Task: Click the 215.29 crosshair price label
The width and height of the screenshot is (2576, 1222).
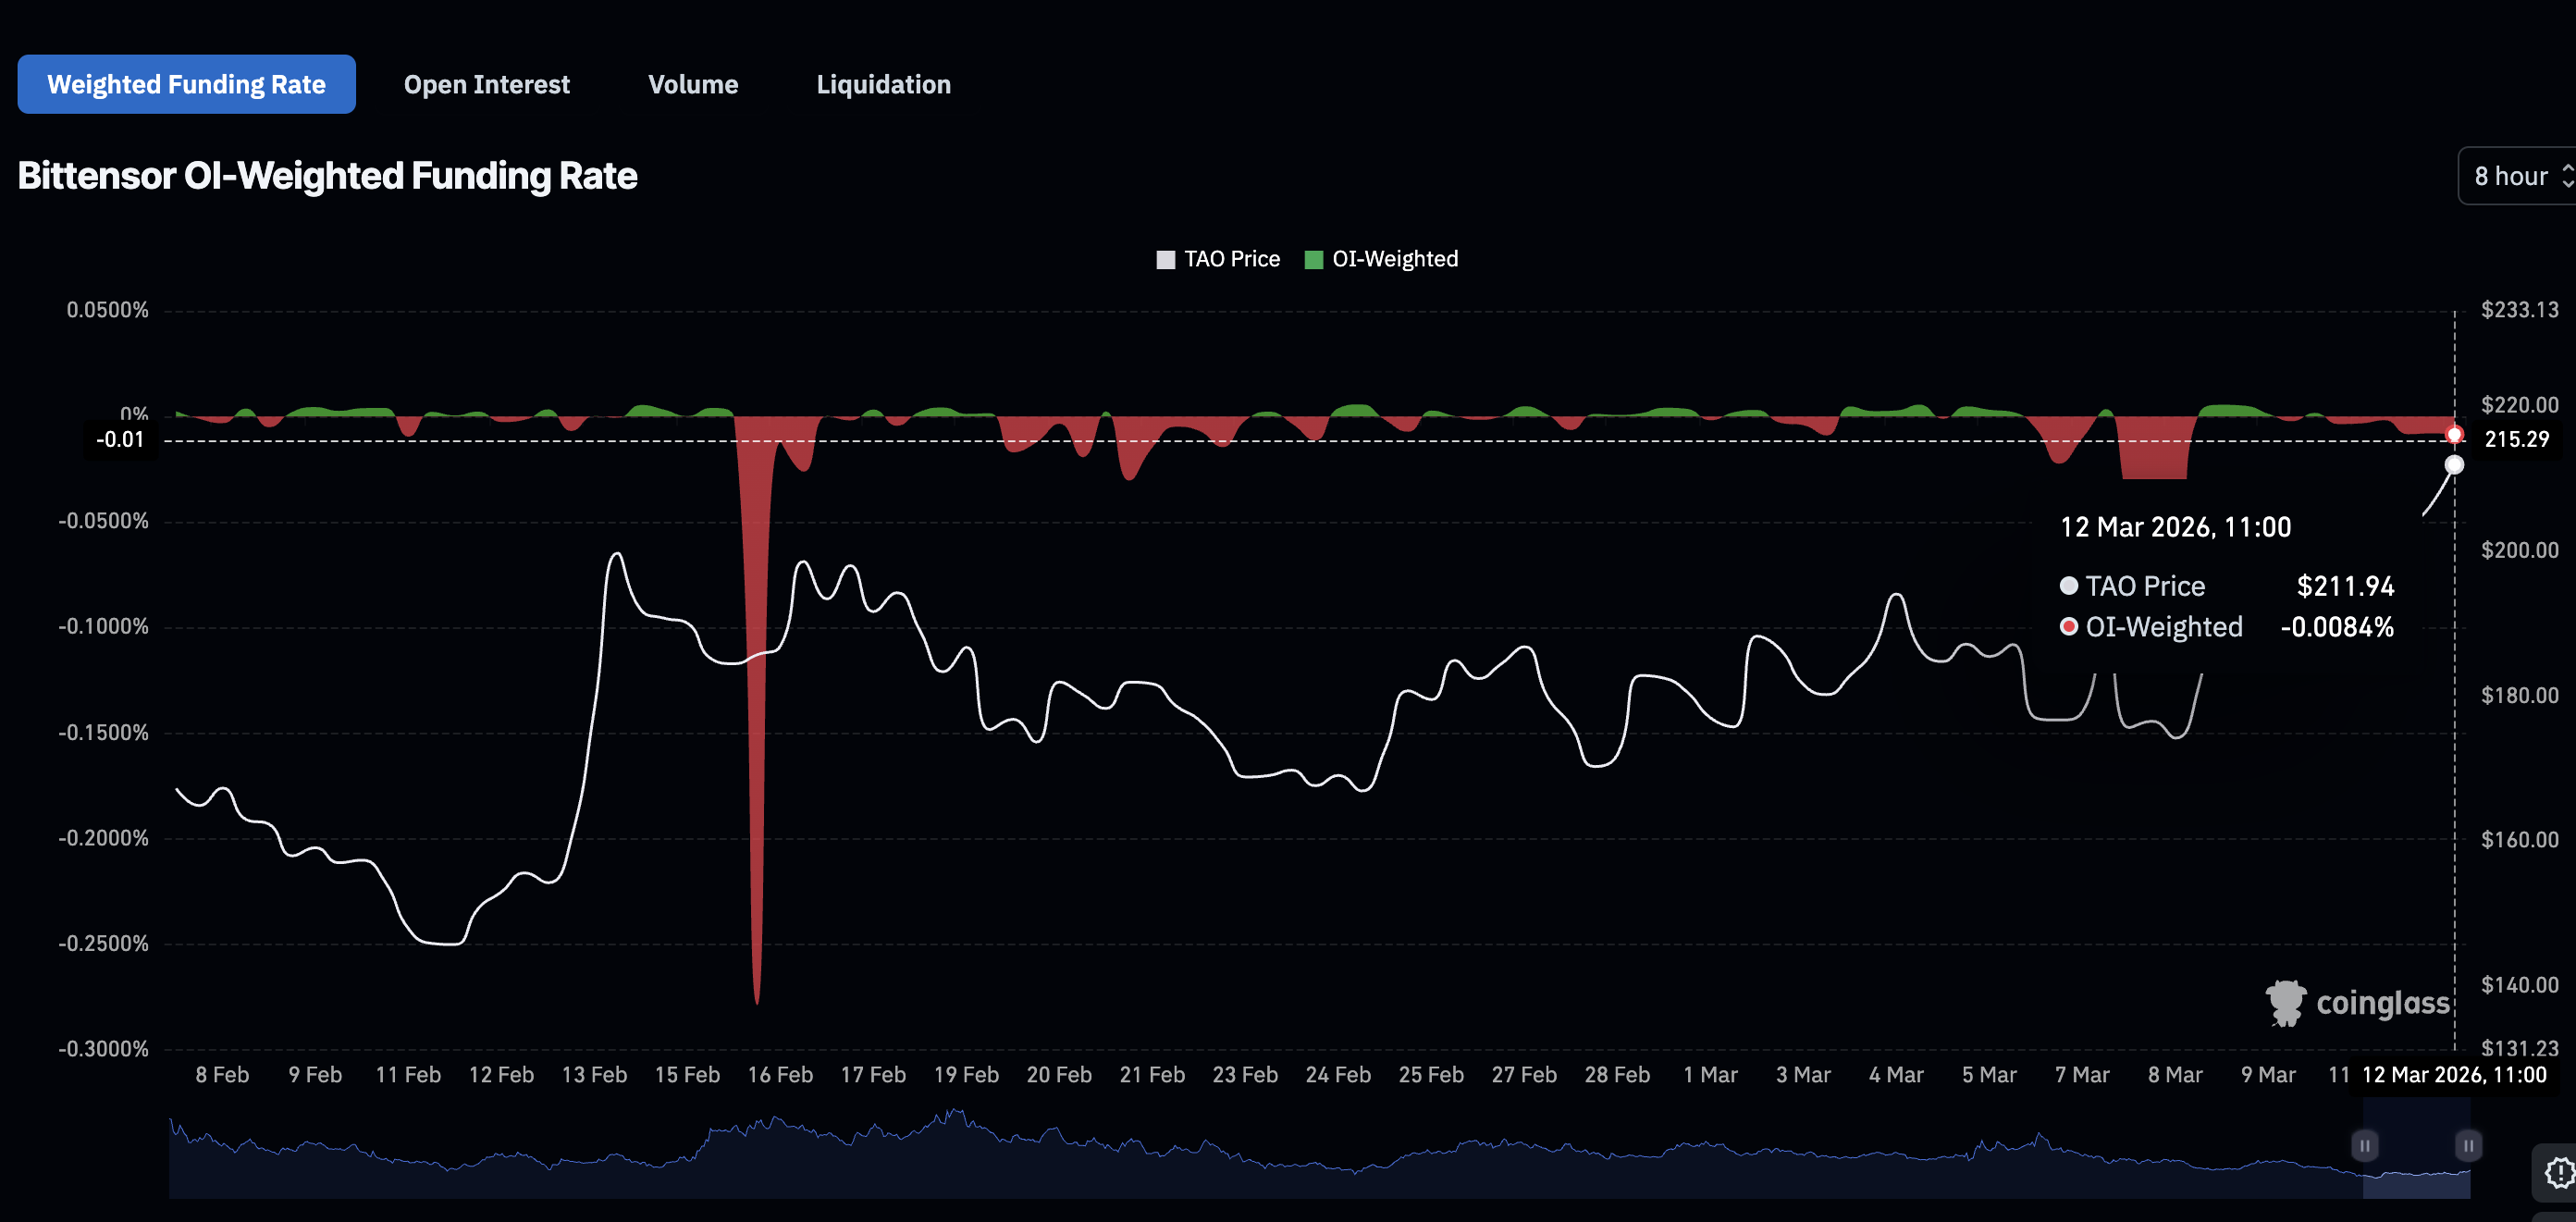Action: 2516,439
